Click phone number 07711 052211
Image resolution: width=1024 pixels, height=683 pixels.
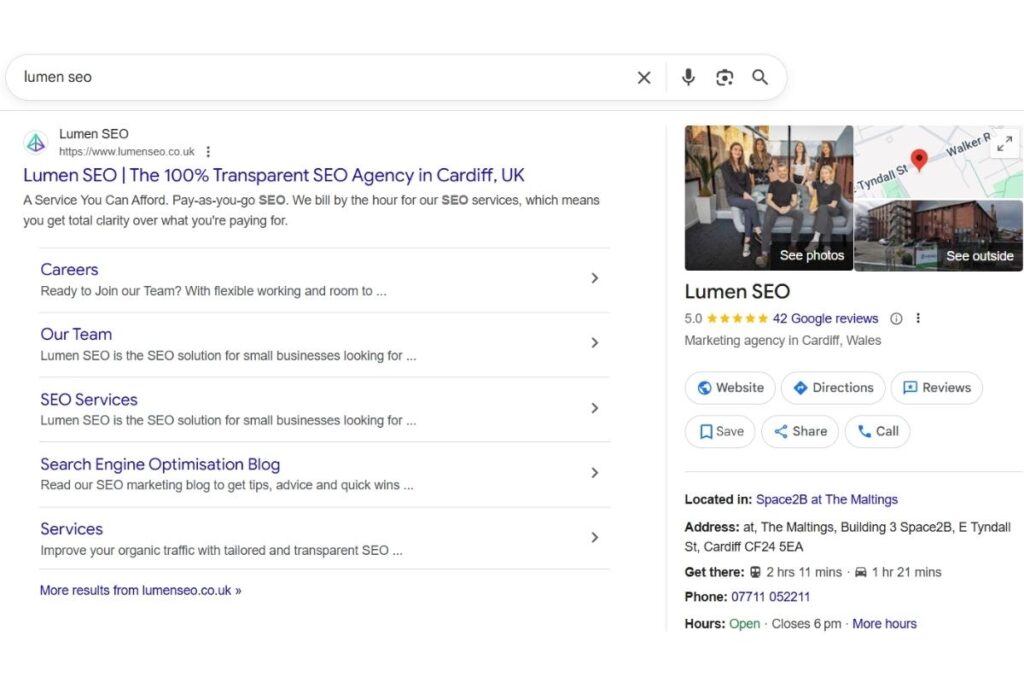click(771, 597)
